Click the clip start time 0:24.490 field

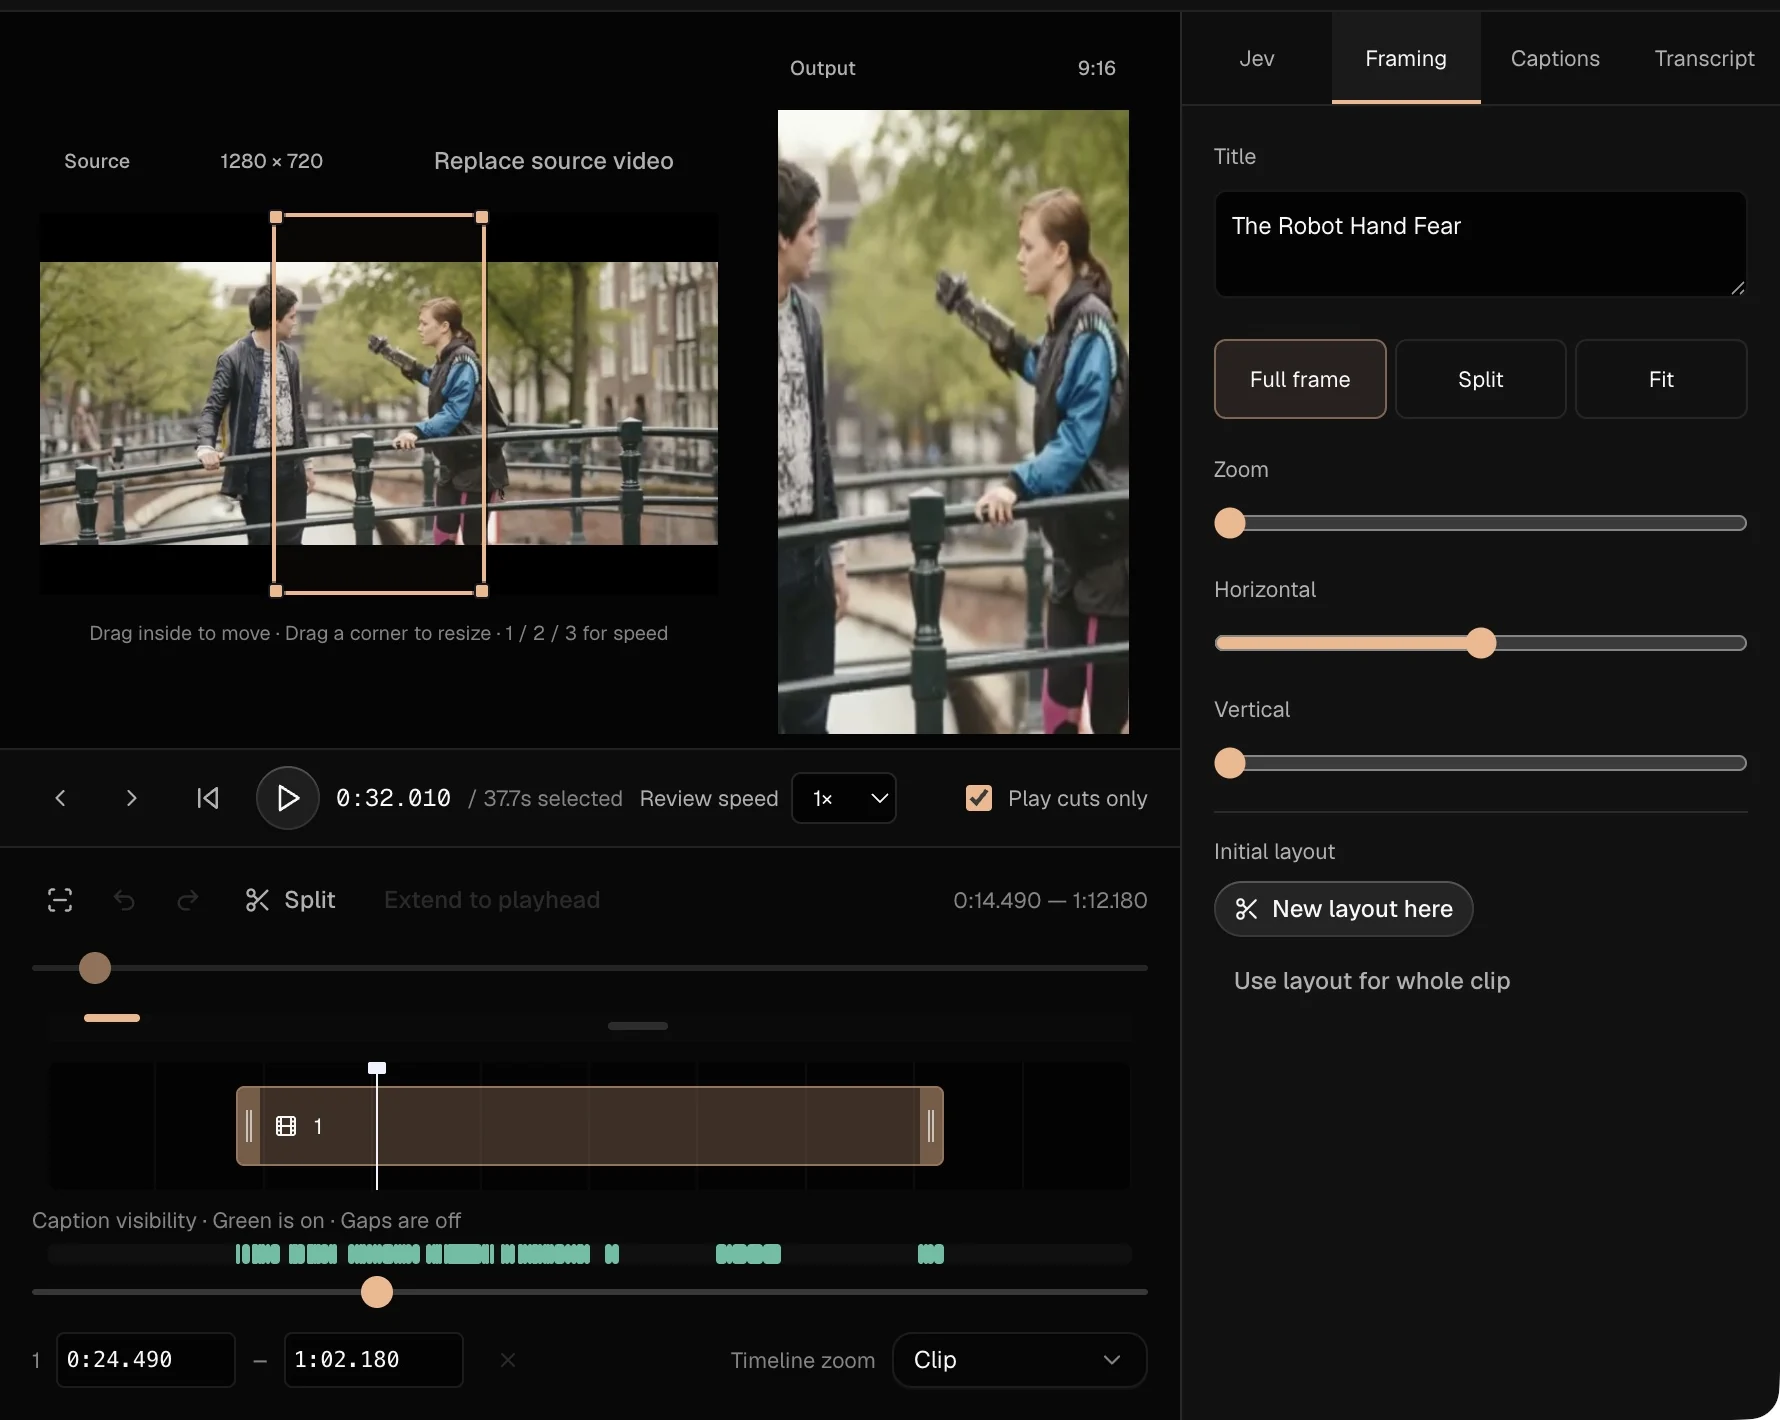pyautogui.click(x=146, y=1360)
